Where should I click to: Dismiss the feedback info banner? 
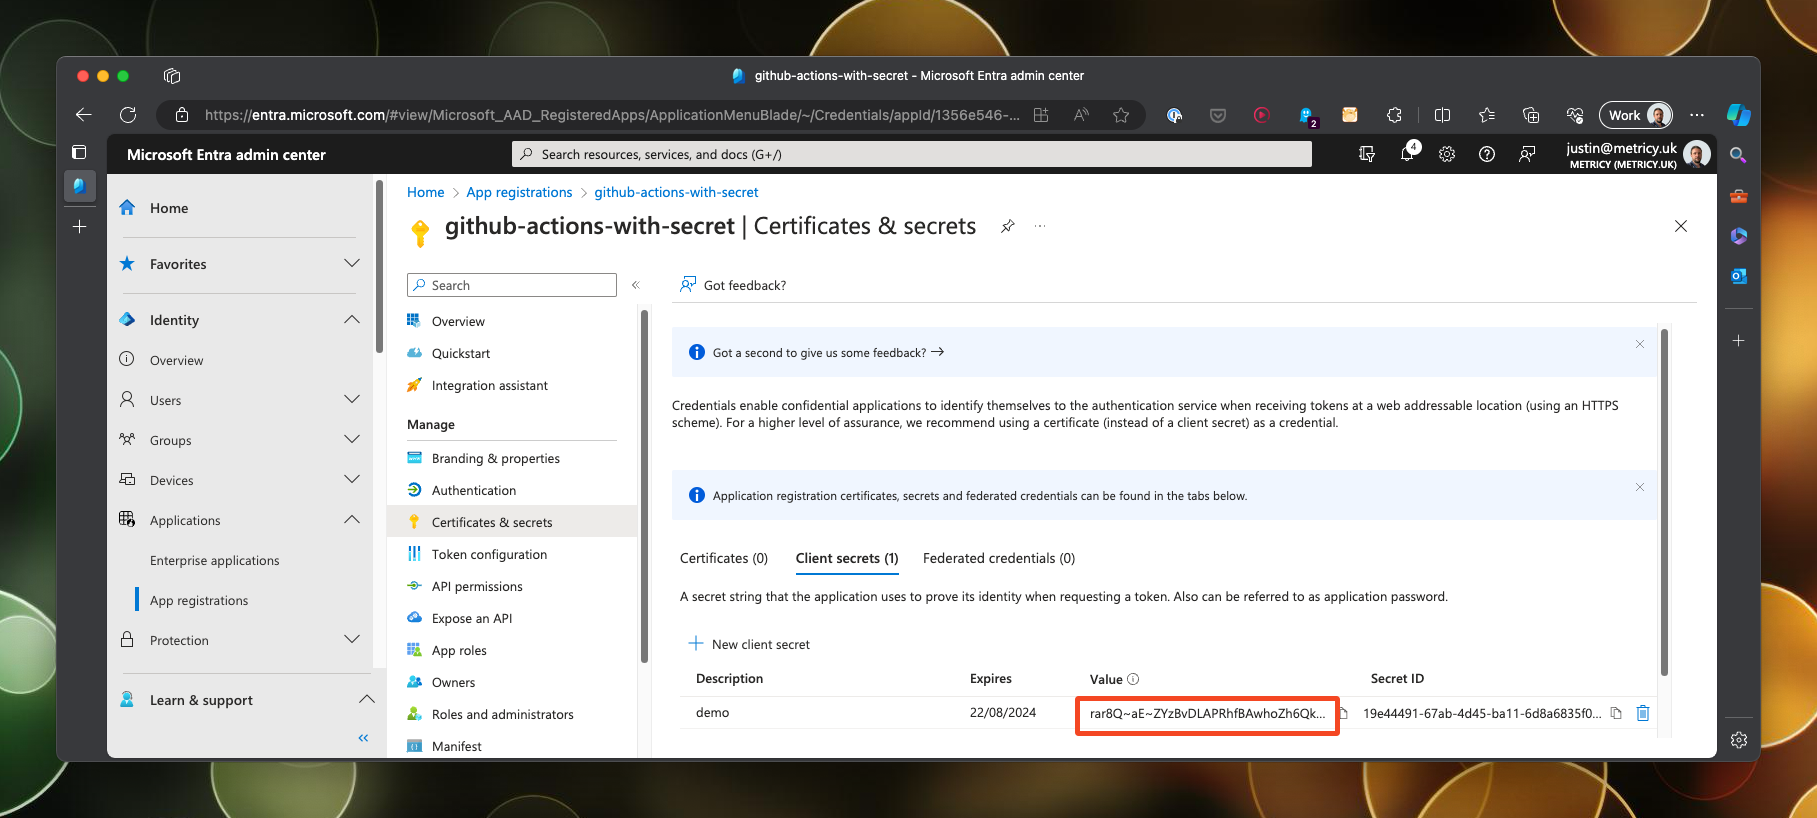(x=1640, y=344)
